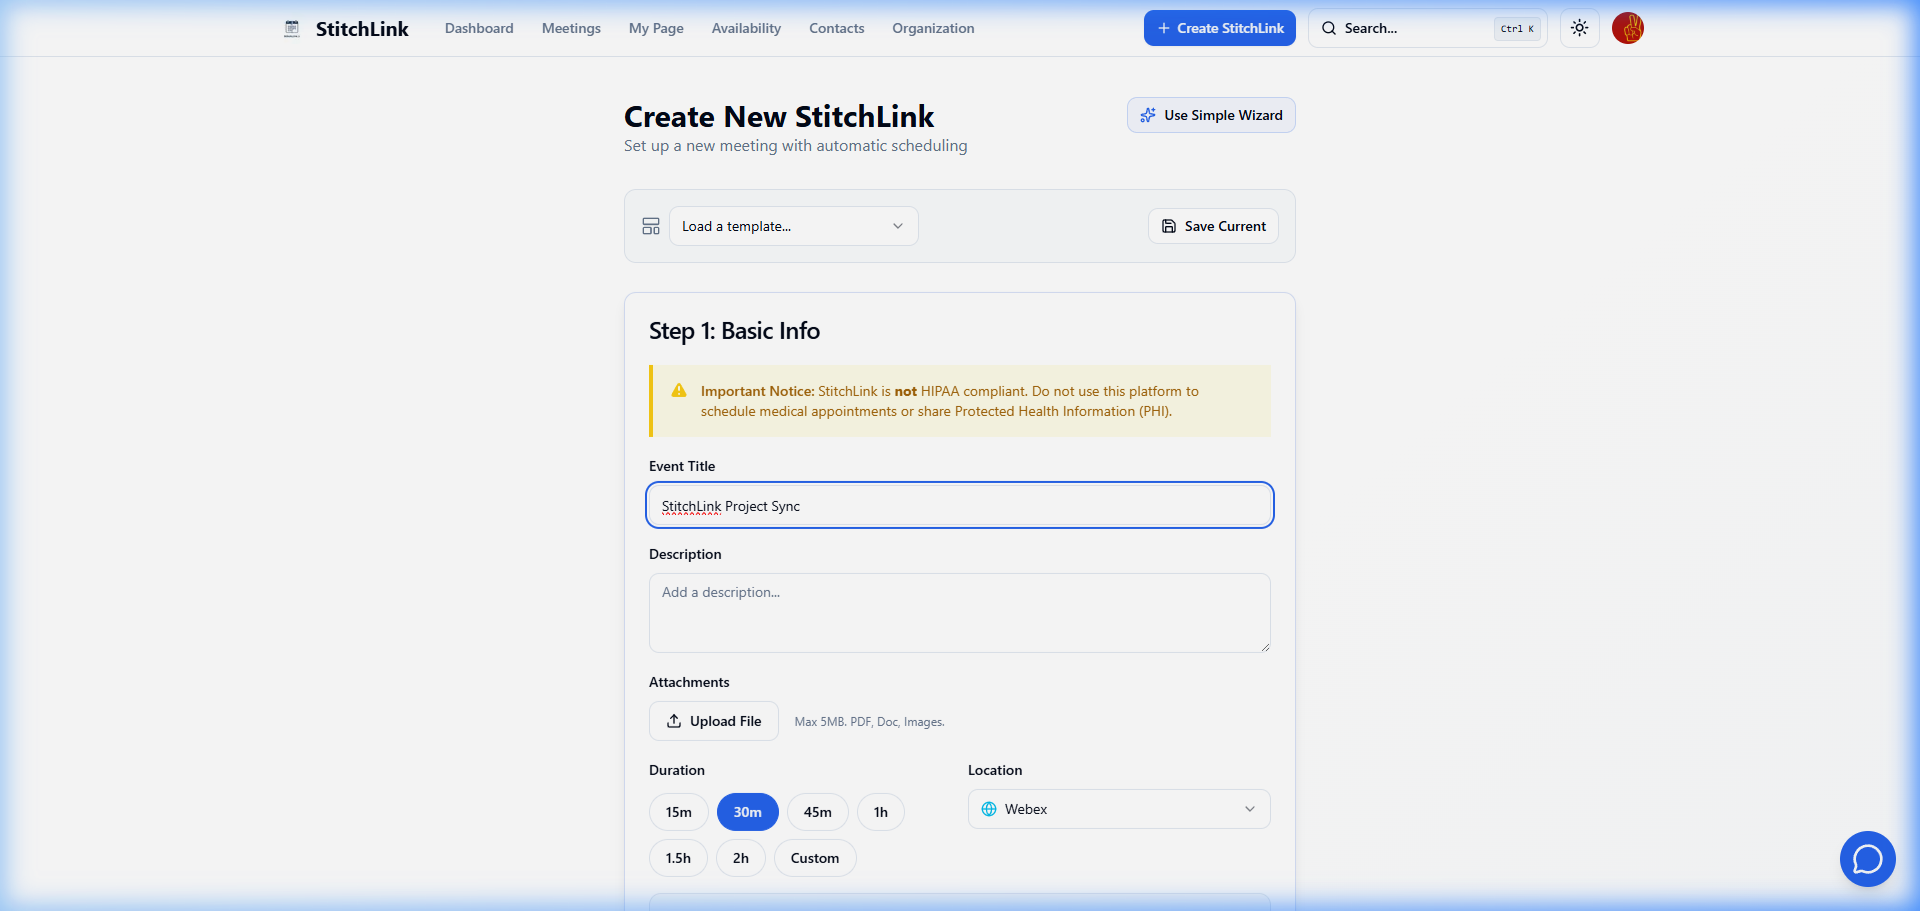Image resolution: width=1920 pixels, height=911 pixels.
Task: Open the user profile avatar
Action: pos(1628,28)
